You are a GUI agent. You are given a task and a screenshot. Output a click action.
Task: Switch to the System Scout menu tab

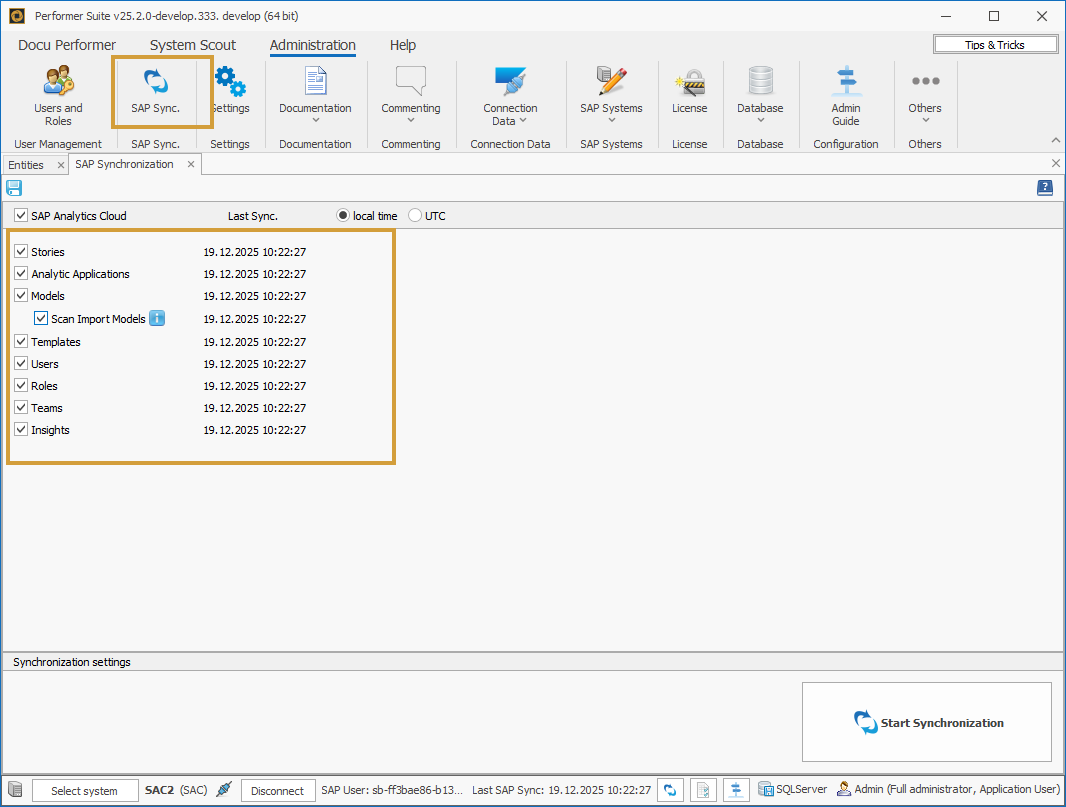coord(193,45)
